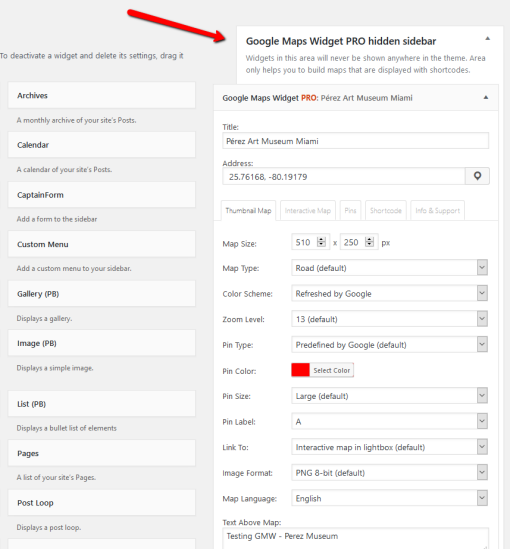The height and width of the screenshot is (549, 510).
Task: Open the Interactive Map tab
Action: 308,210
